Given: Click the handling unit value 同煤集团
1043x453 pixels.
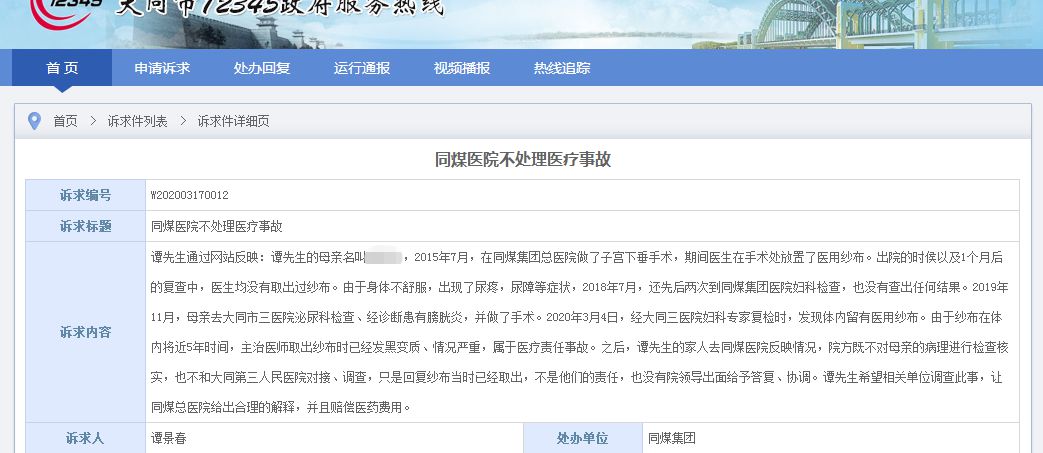Looking at the screenshot, I should click(x=671, y=438).
